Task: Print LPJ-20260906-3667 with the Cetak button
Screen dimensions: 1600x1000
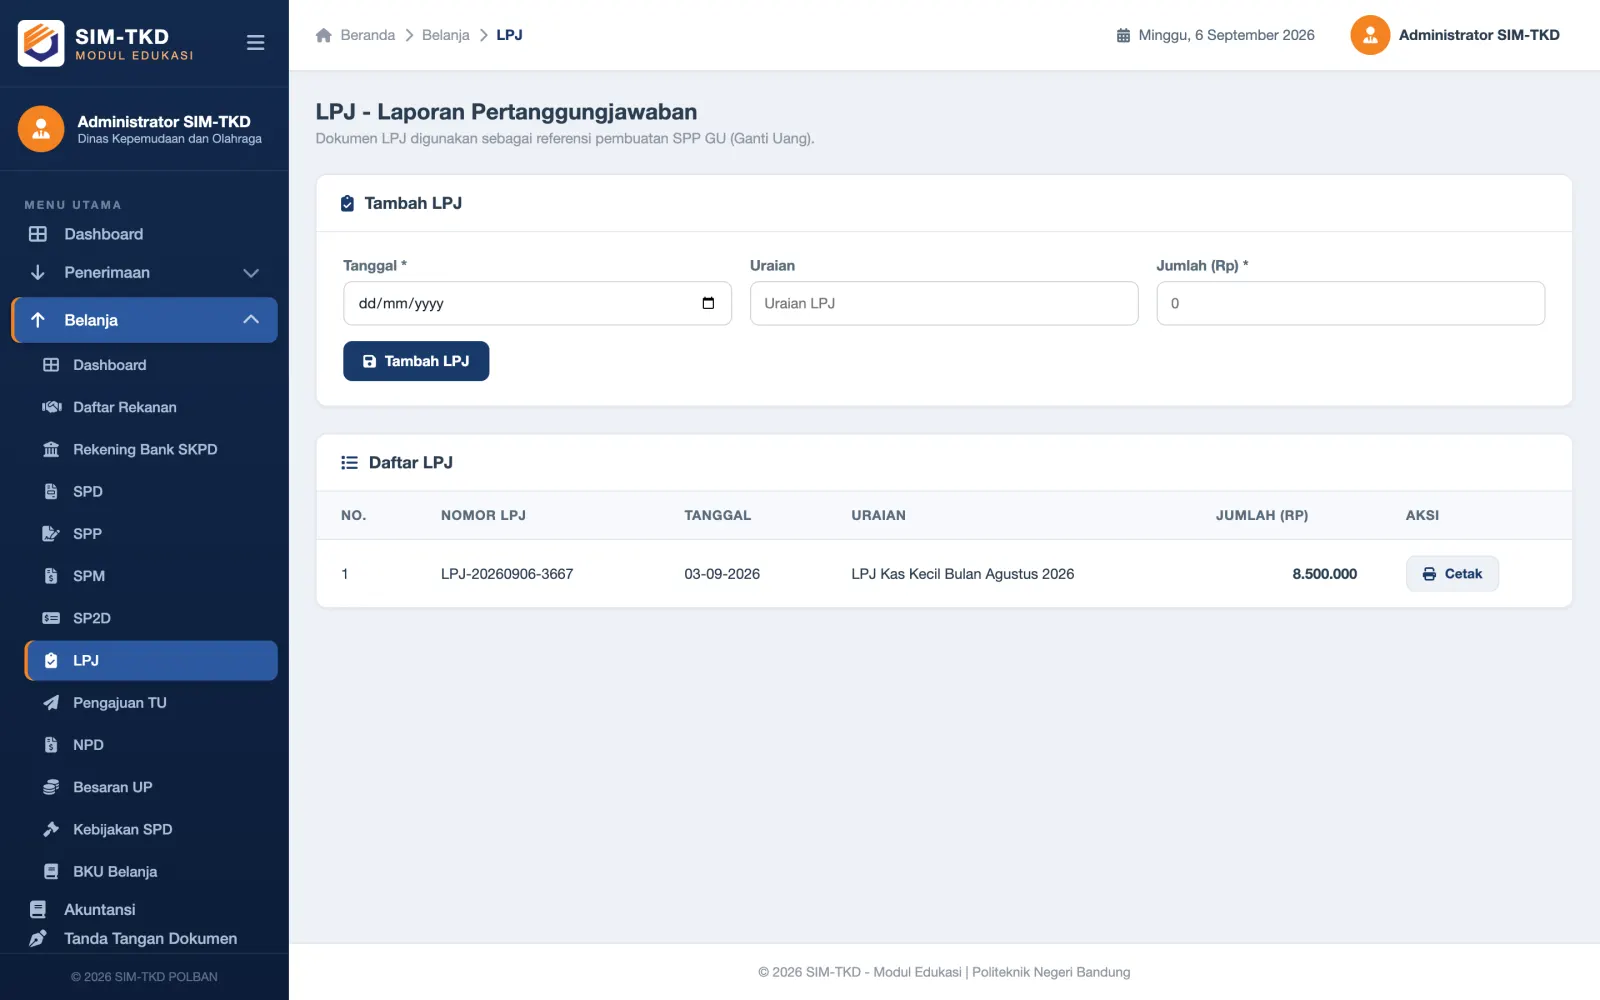Action: 1452,574
